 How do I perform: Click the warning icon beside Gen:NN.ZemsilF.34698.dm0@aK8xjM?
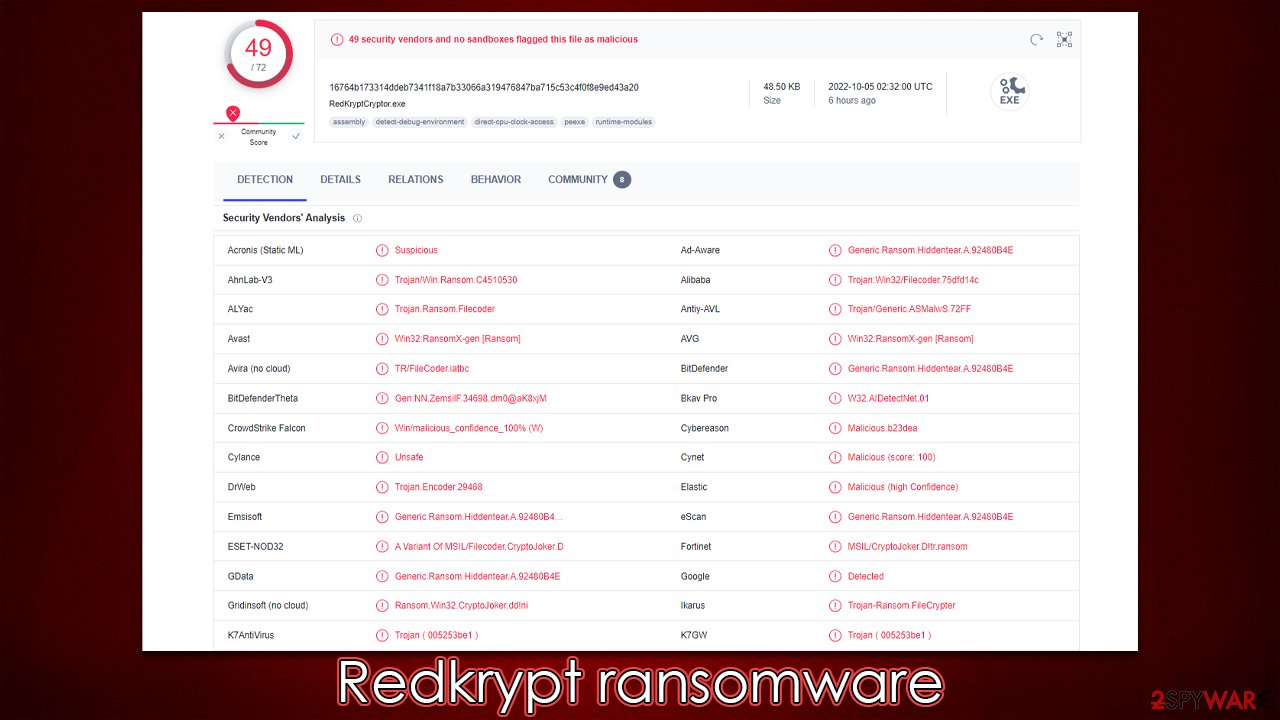point(382,398)
